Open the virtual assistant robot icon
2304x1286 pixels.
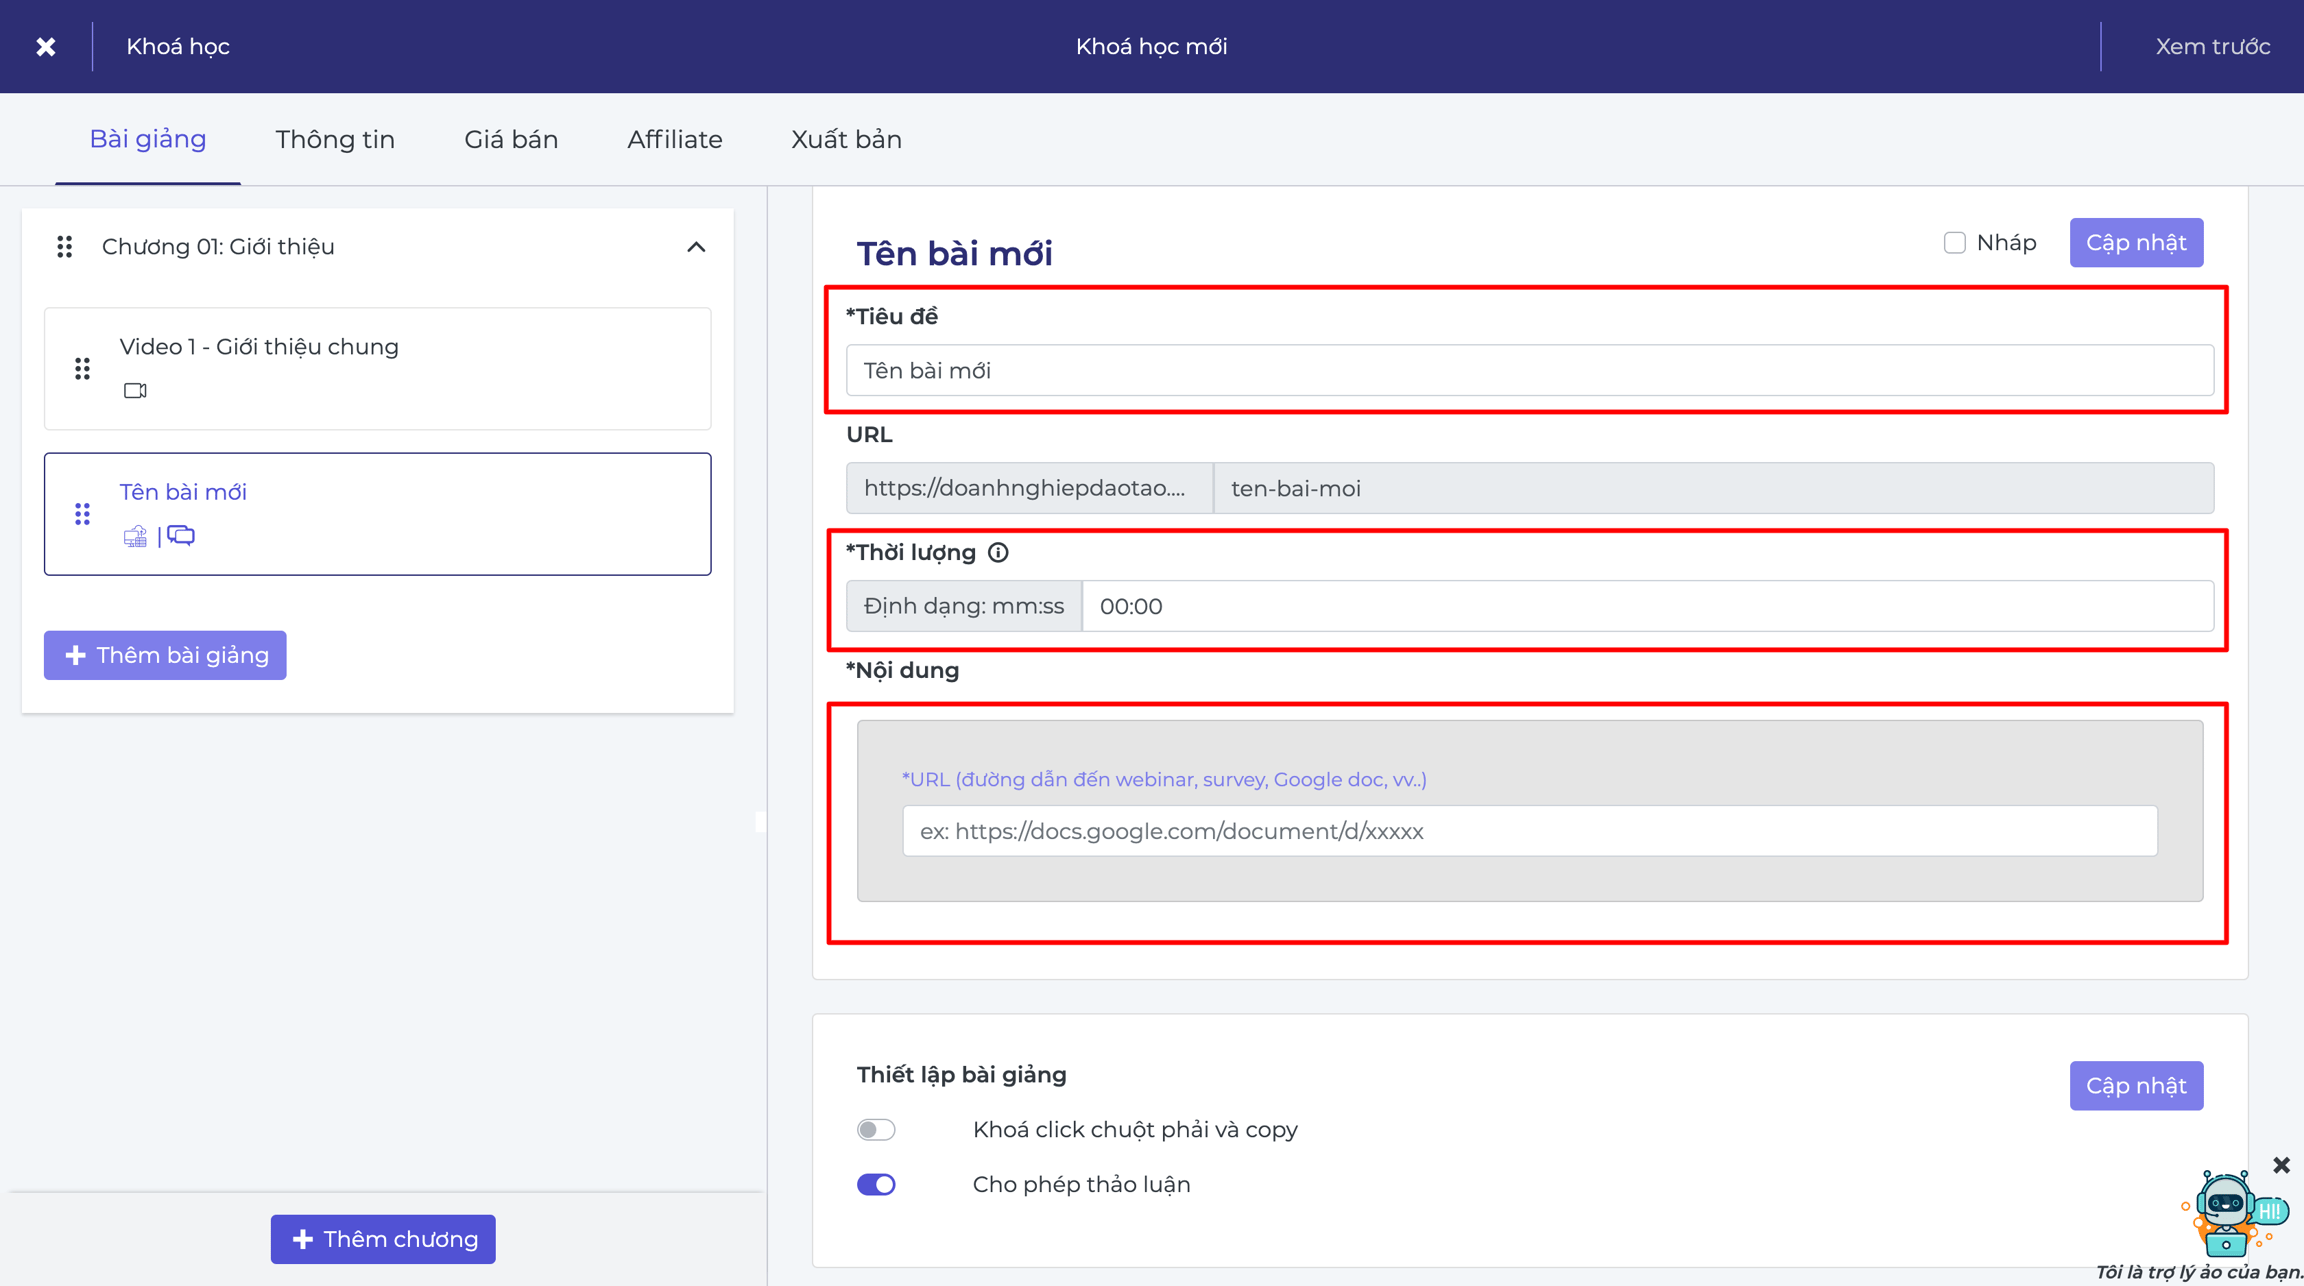tap(2232, 1213)
